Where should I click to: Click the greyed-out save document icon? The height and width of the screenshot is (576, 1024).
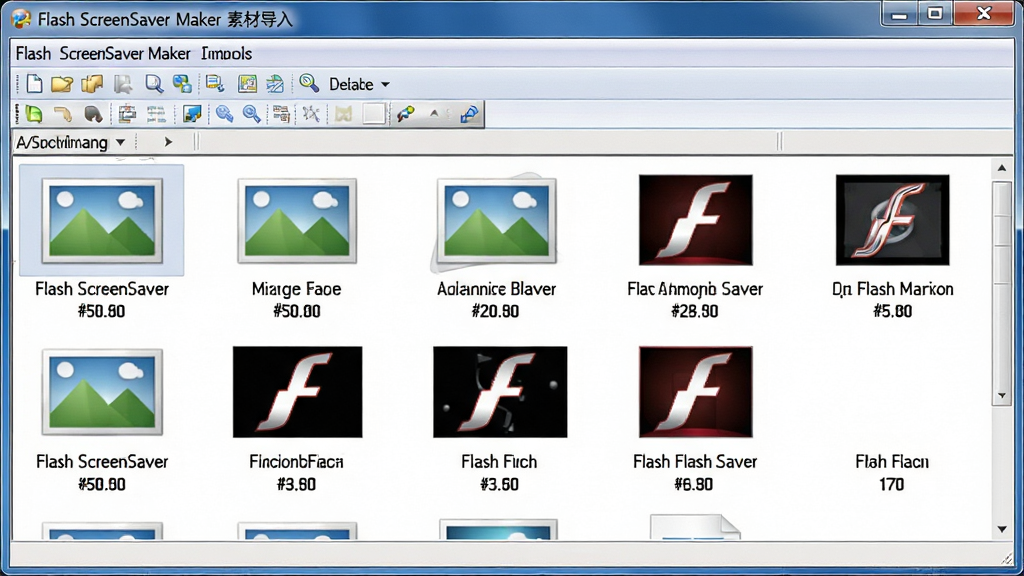[x=123, y=84]
